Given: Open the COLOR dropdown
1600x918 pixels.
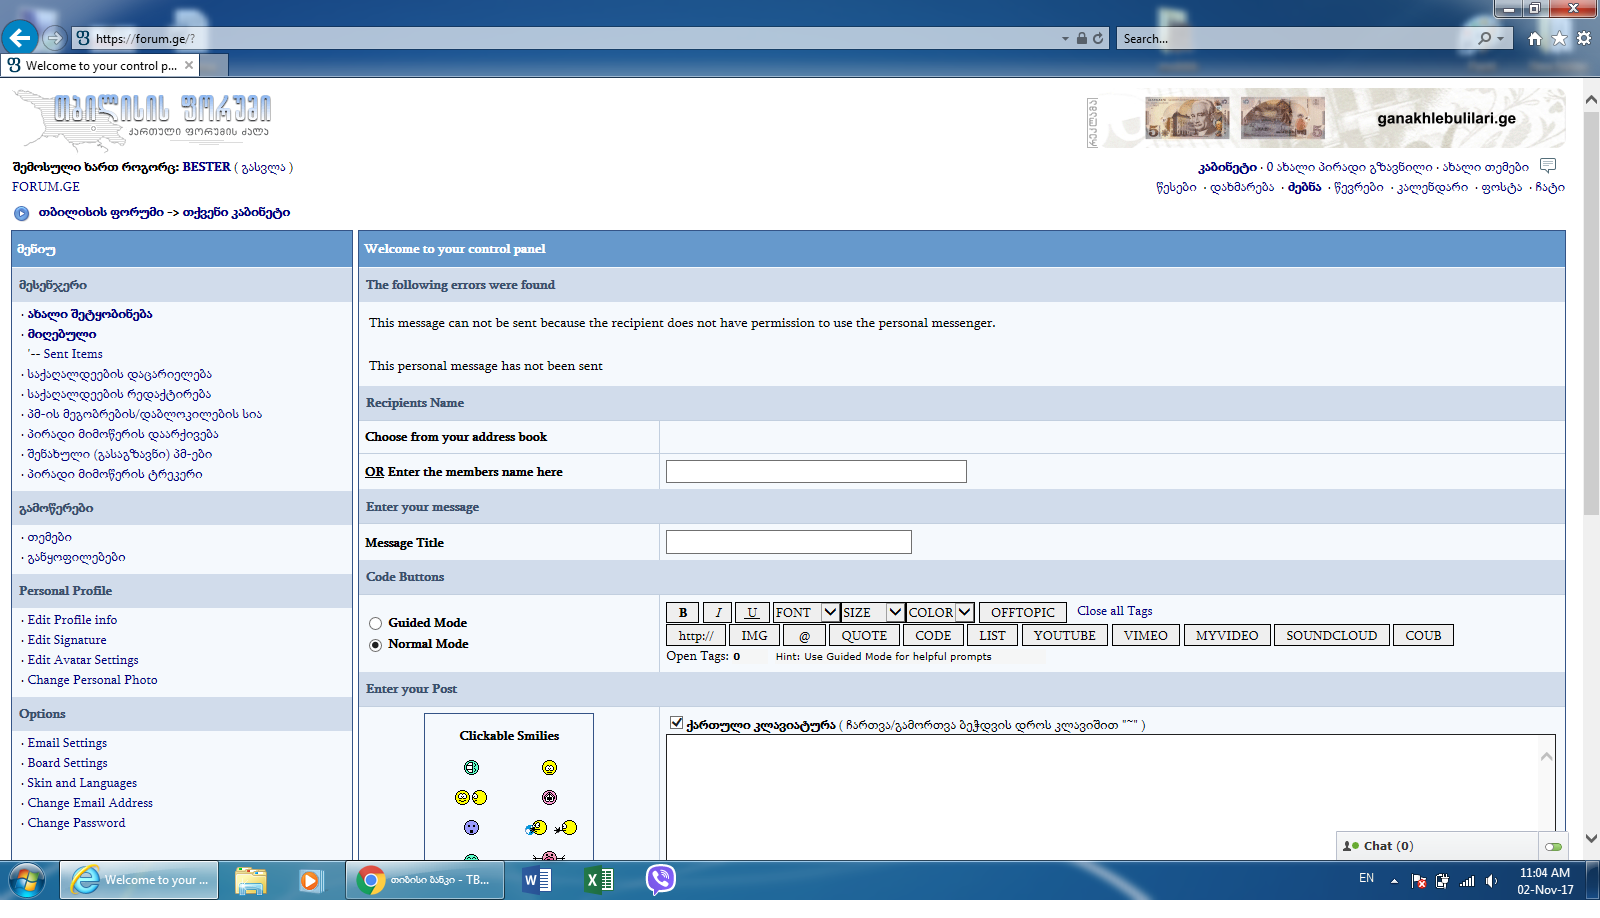Looking at the screenshot, I should pos(940,612).
